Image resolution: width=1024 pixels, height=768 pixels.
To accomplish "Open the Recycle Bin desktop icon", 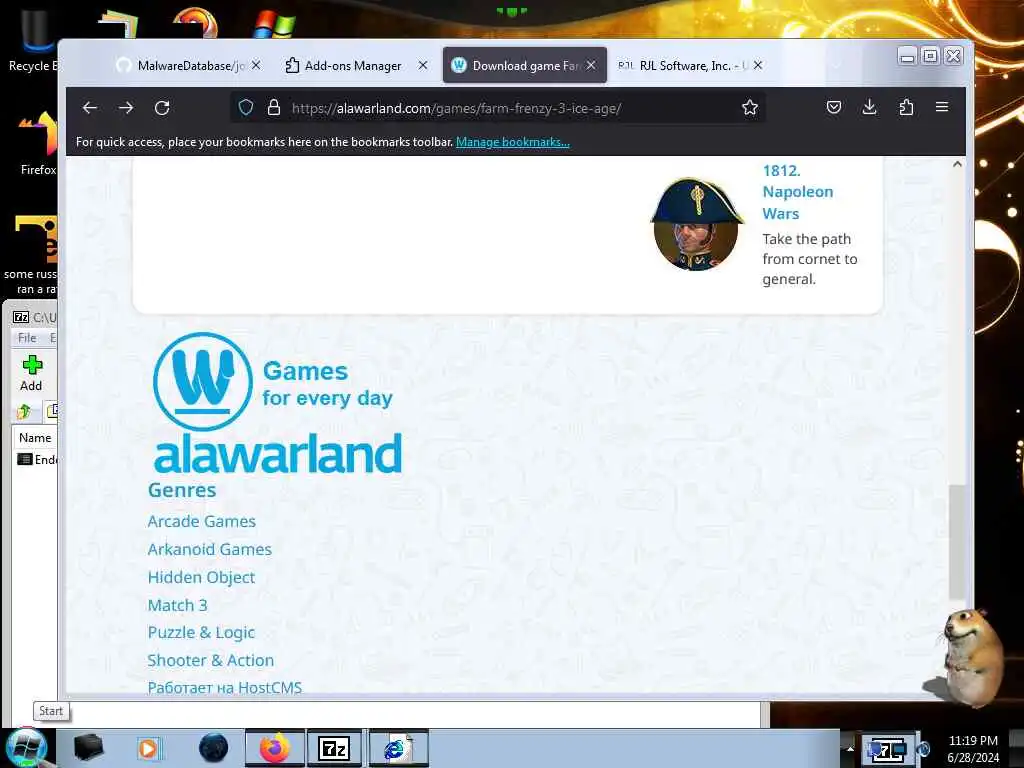I will 33,39.
